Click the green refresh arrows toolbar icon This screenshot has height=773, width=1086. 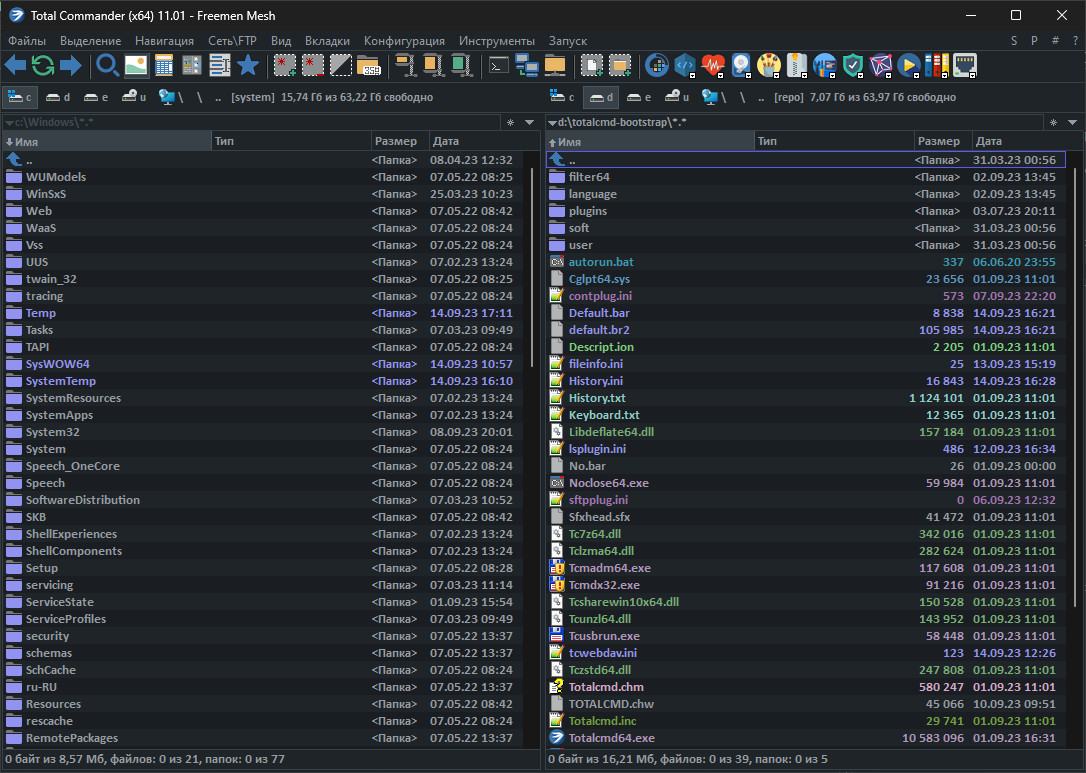click(43, 66)
